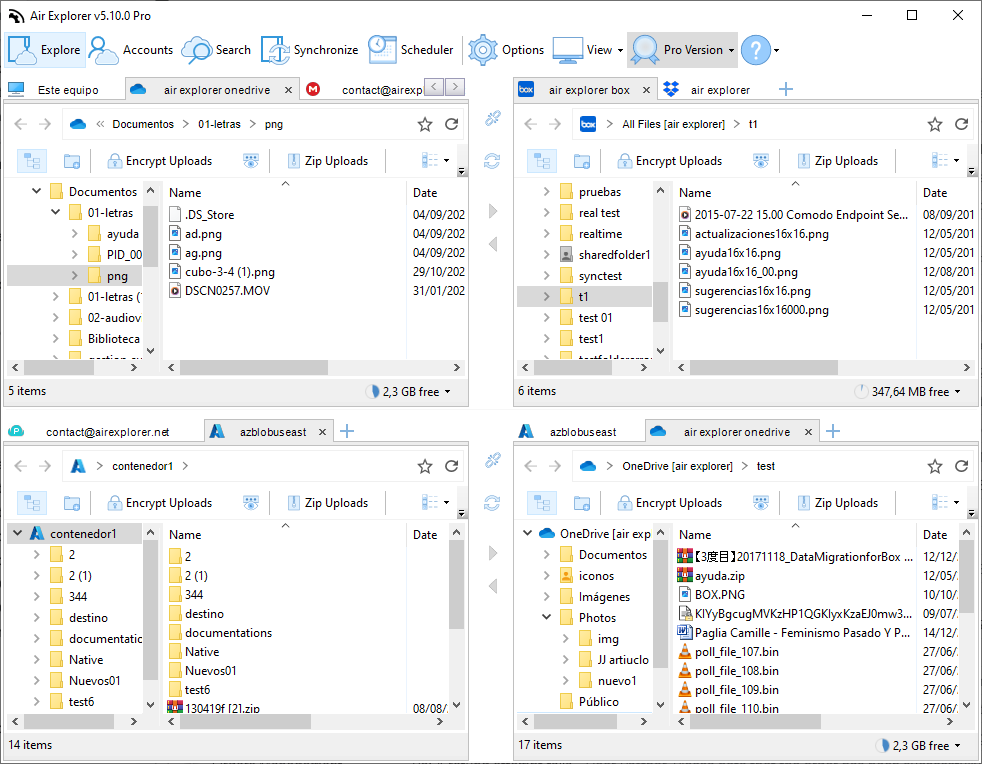Open the View dropdown menu

pos(587,50)
